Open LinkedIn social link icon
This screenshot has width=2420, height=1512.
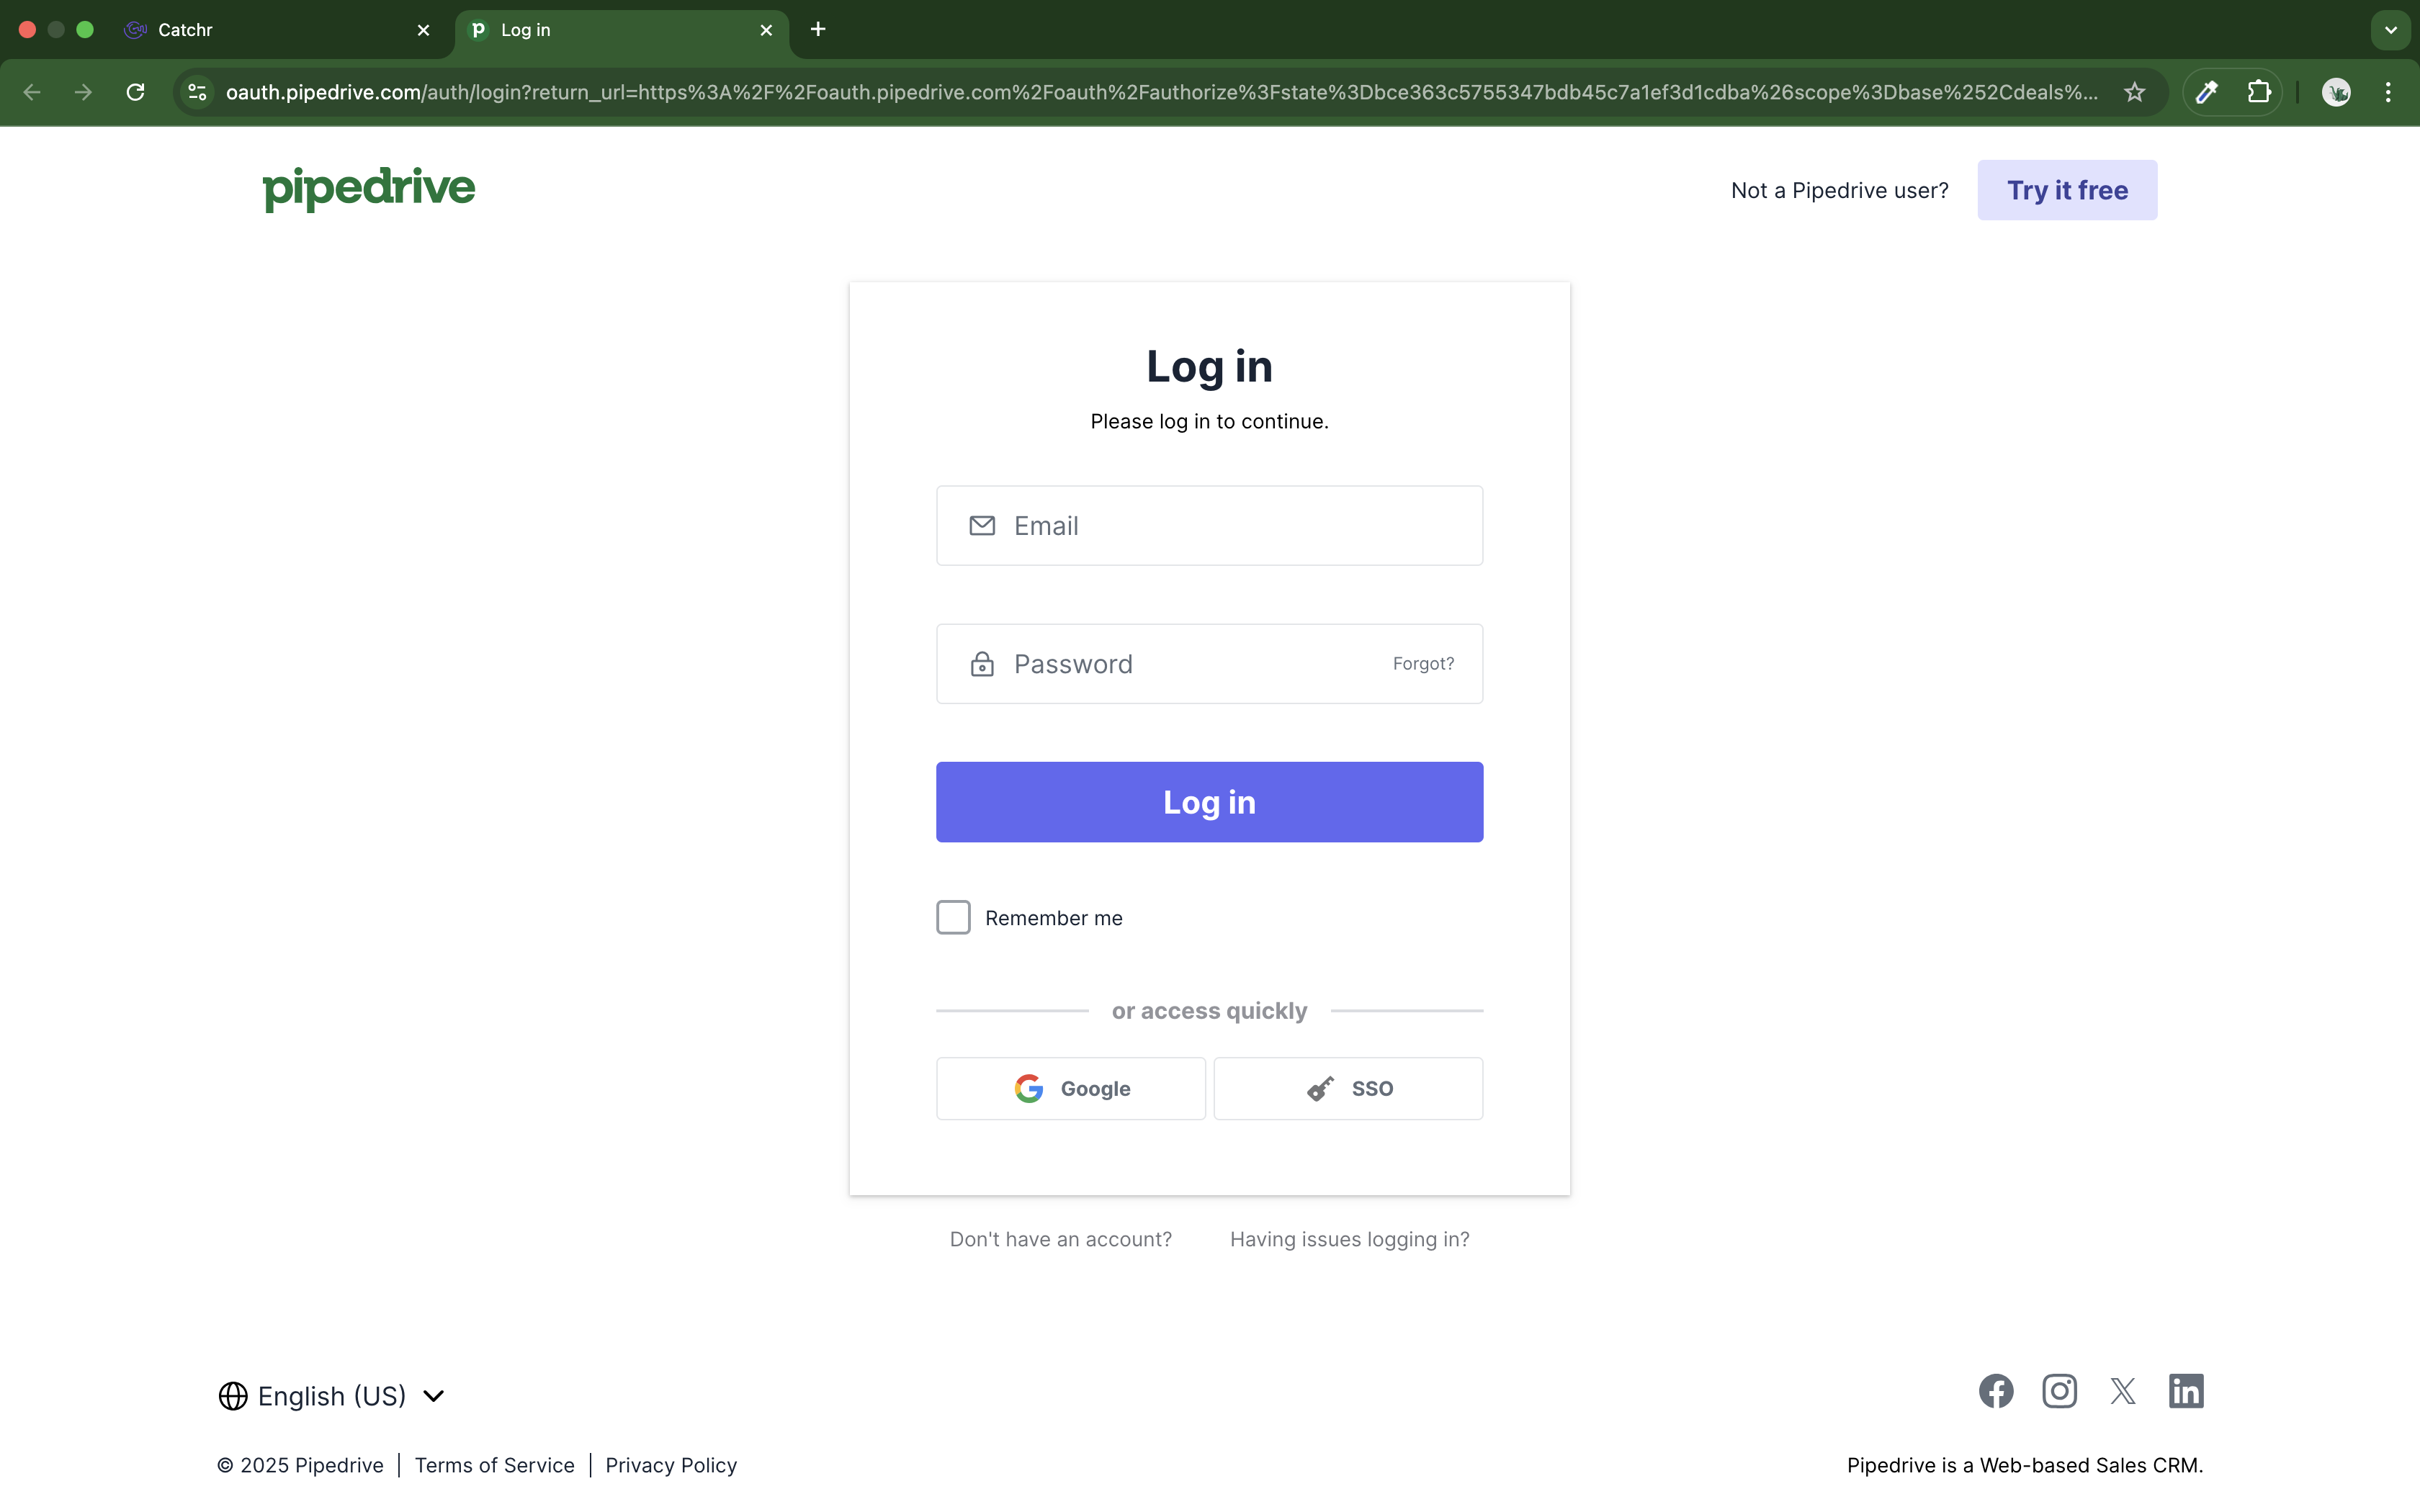(x=2186, y=1391)
